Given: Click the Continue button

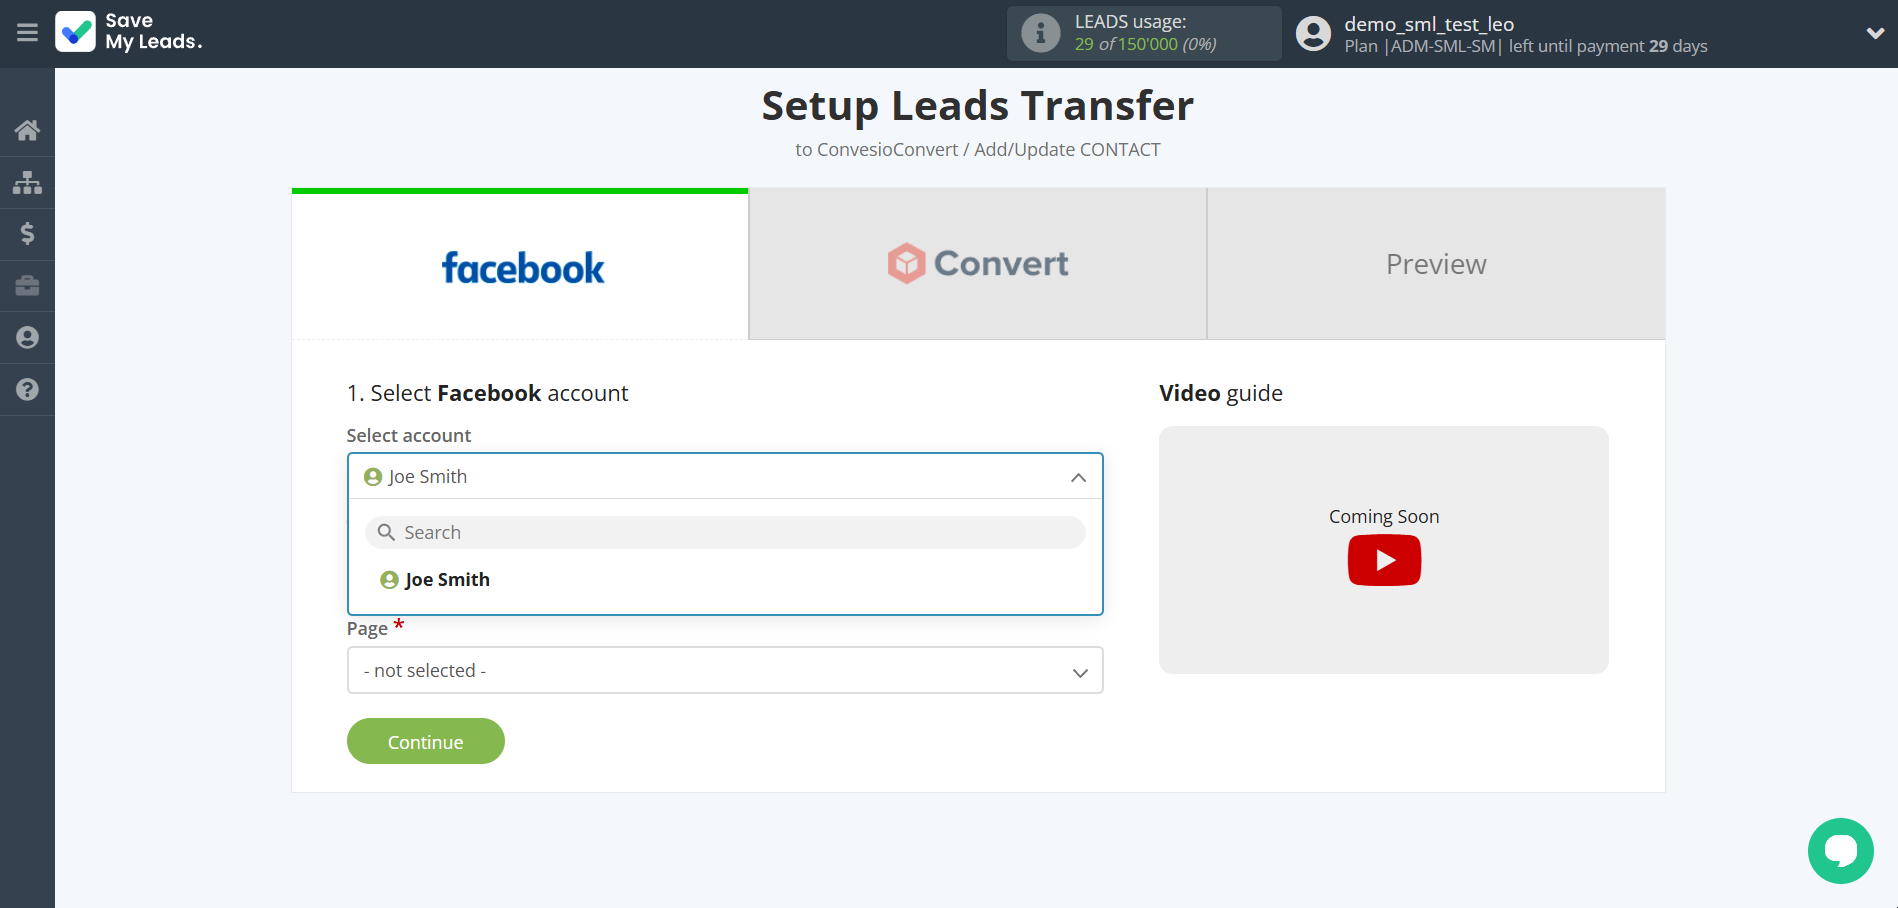Looking at the screenshot, I should (x=426, y=741).
